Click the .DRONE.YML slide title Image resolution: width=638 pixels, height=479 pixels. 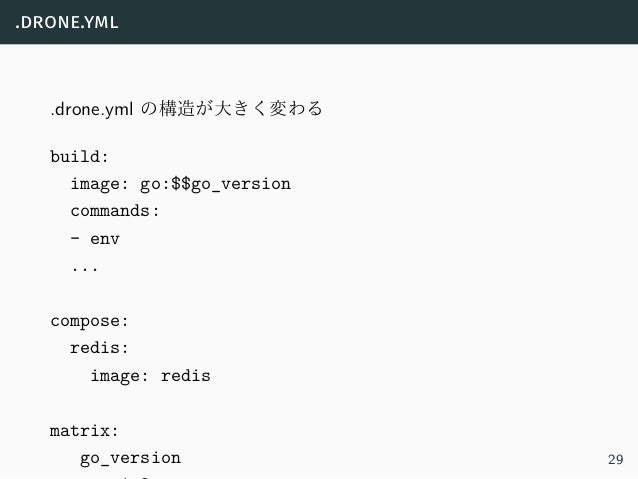(67, 22)
